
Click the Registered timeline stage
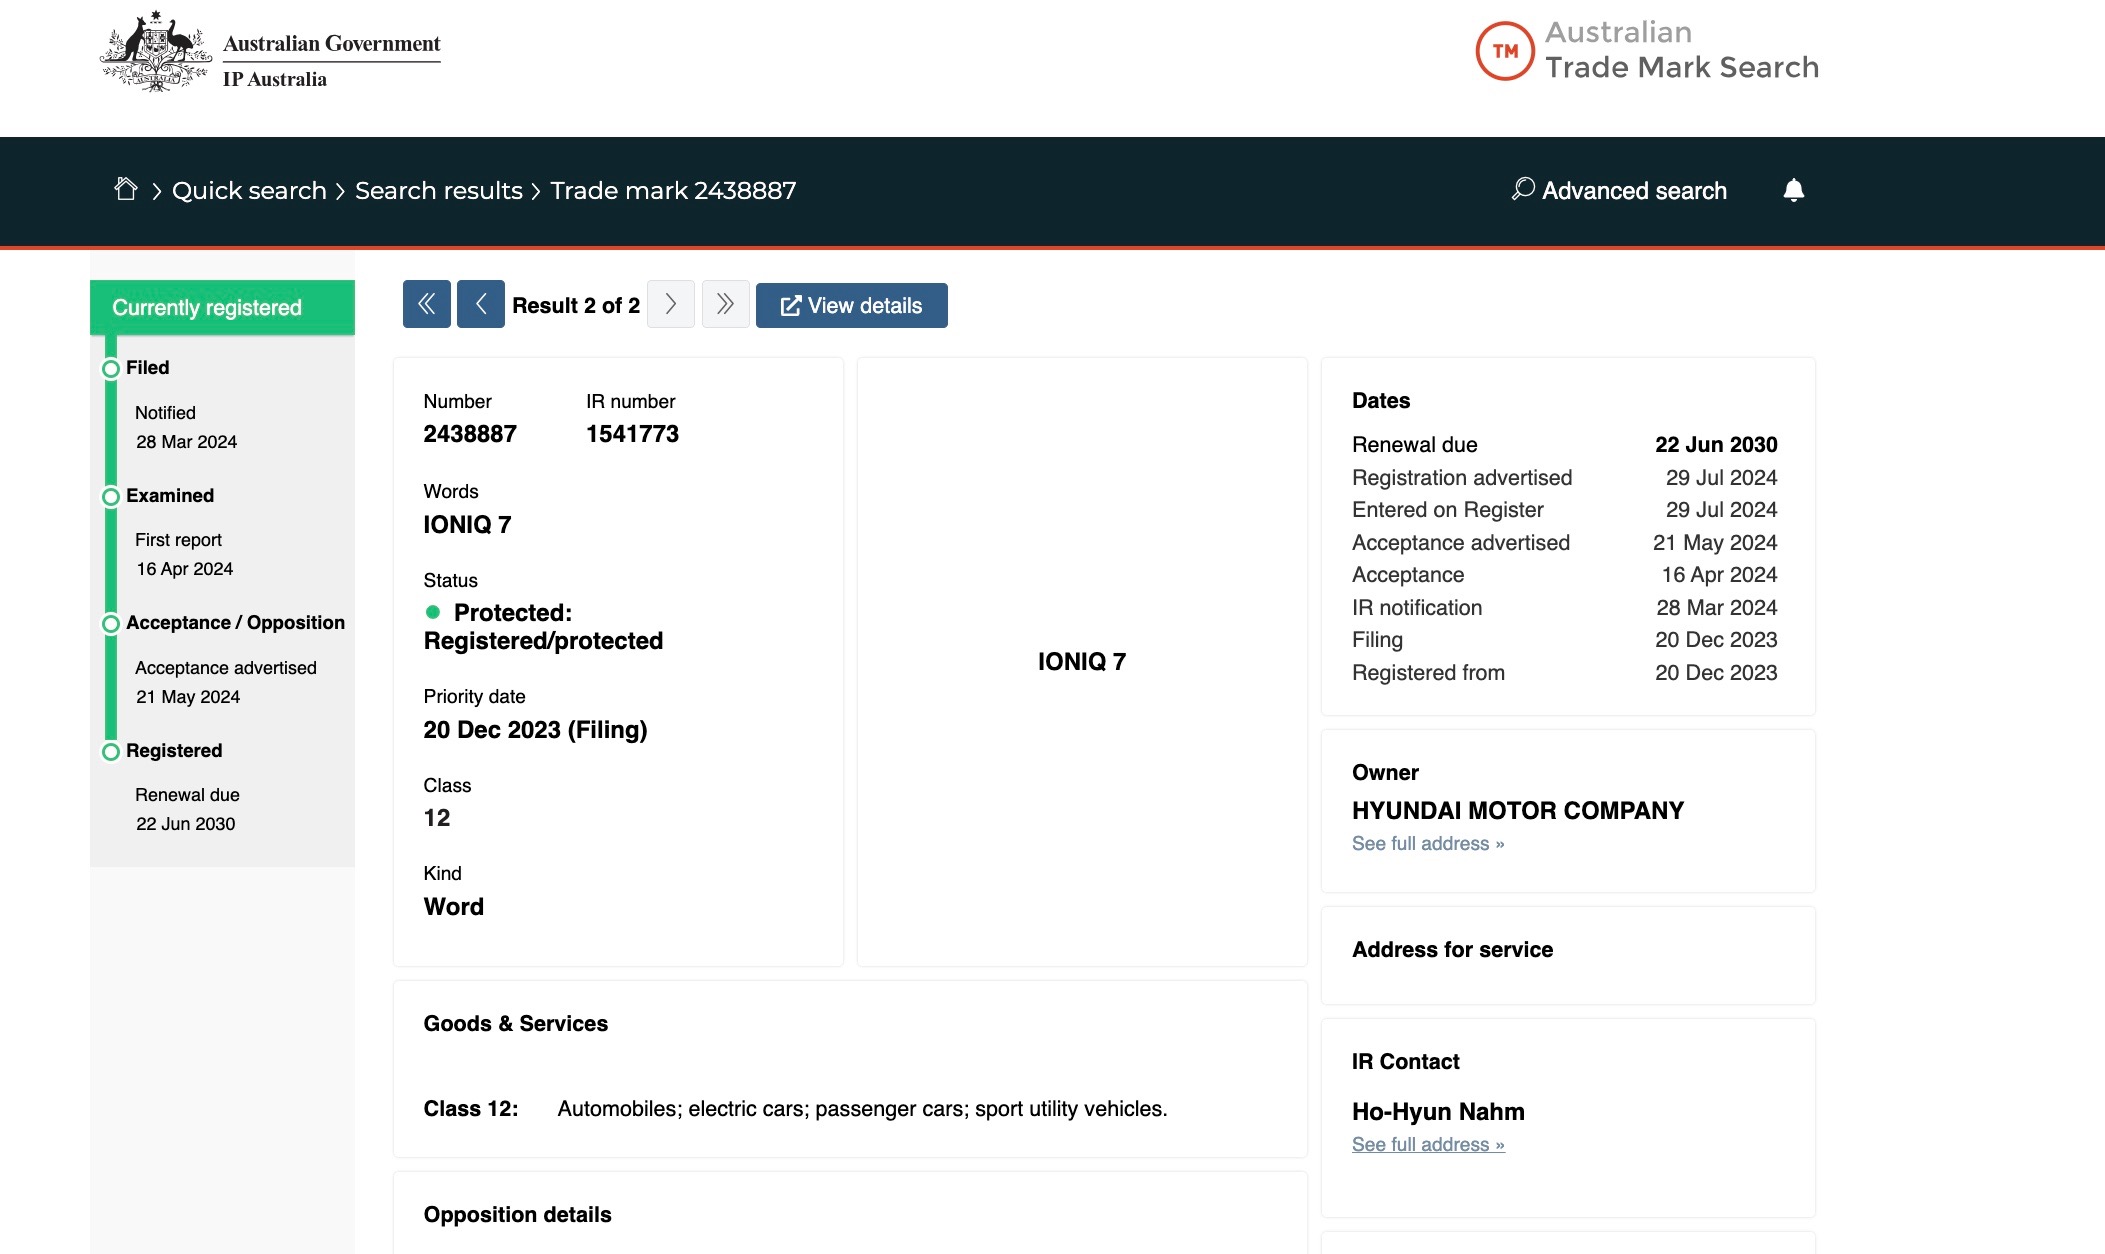point(173,750)
